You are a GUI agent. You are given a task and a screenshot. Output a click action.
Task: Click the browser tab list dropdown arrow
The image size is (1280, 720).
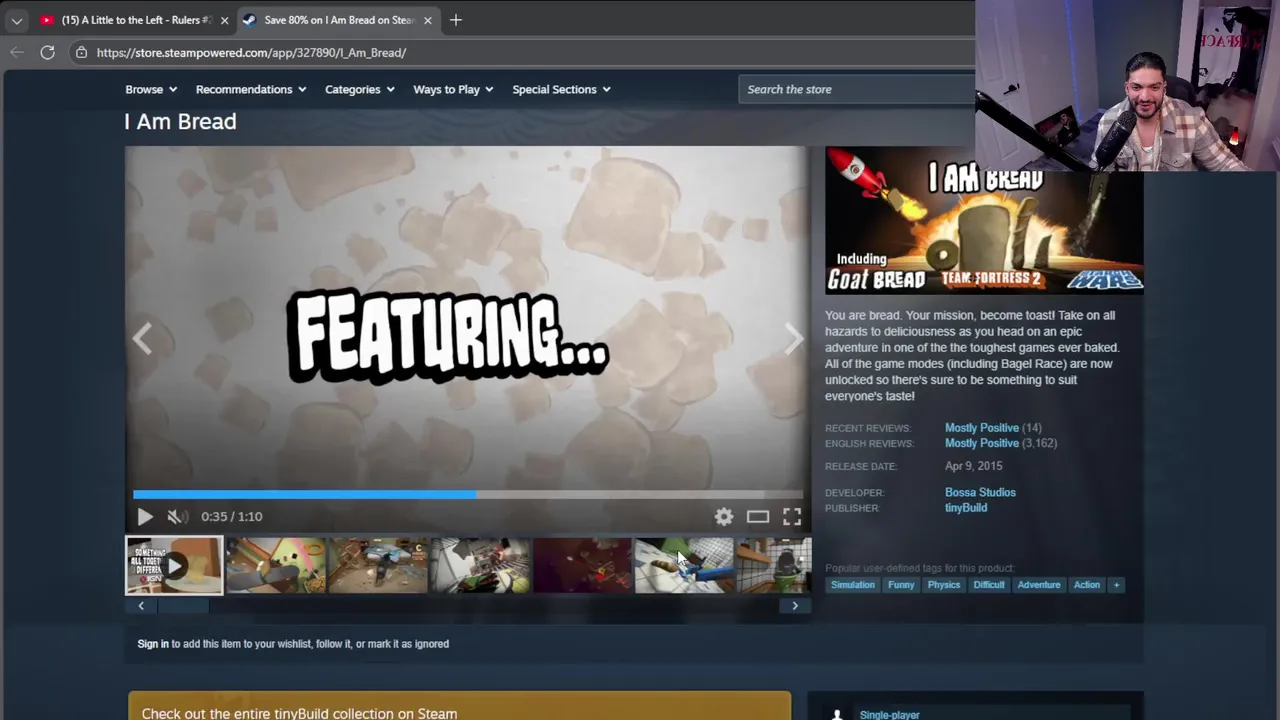[16, 20]
